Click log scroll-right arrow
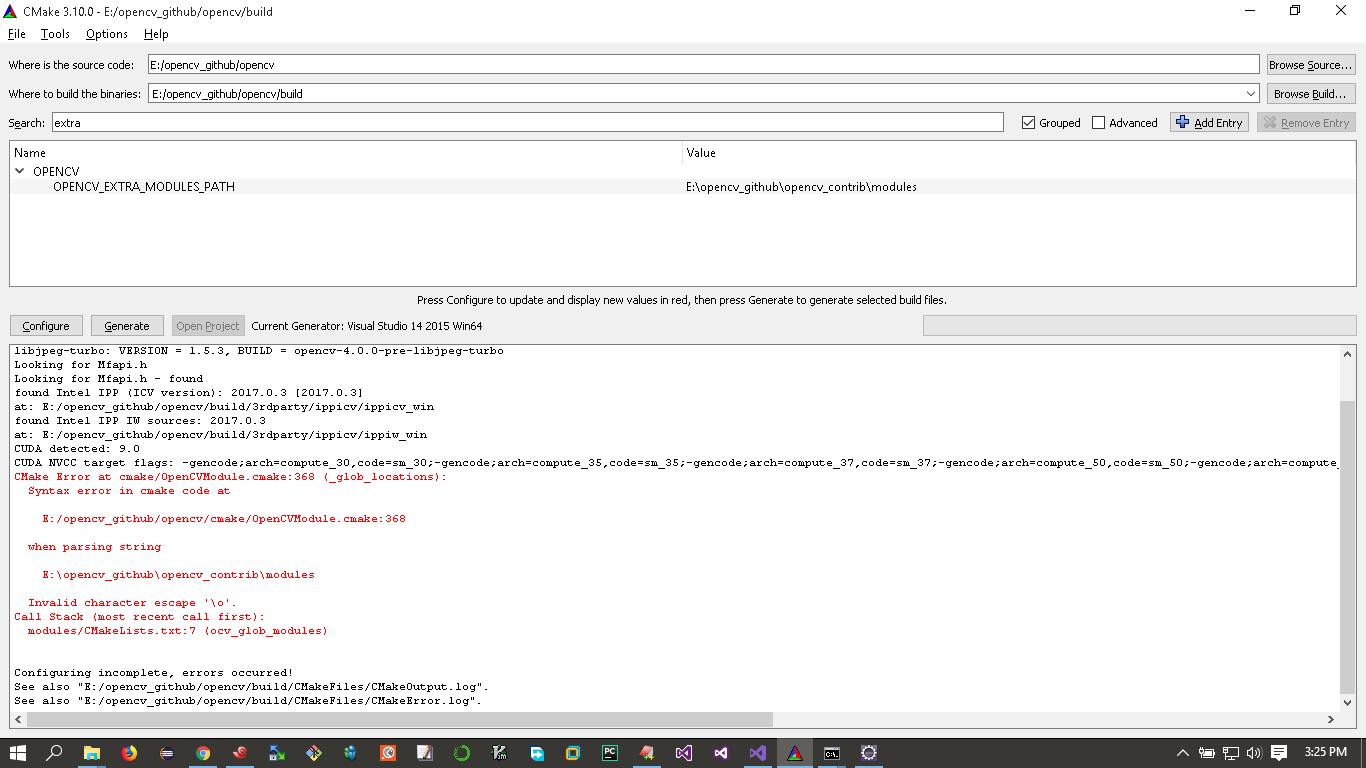Screen dimensions: 1366x768 (x=1331, y=719)
